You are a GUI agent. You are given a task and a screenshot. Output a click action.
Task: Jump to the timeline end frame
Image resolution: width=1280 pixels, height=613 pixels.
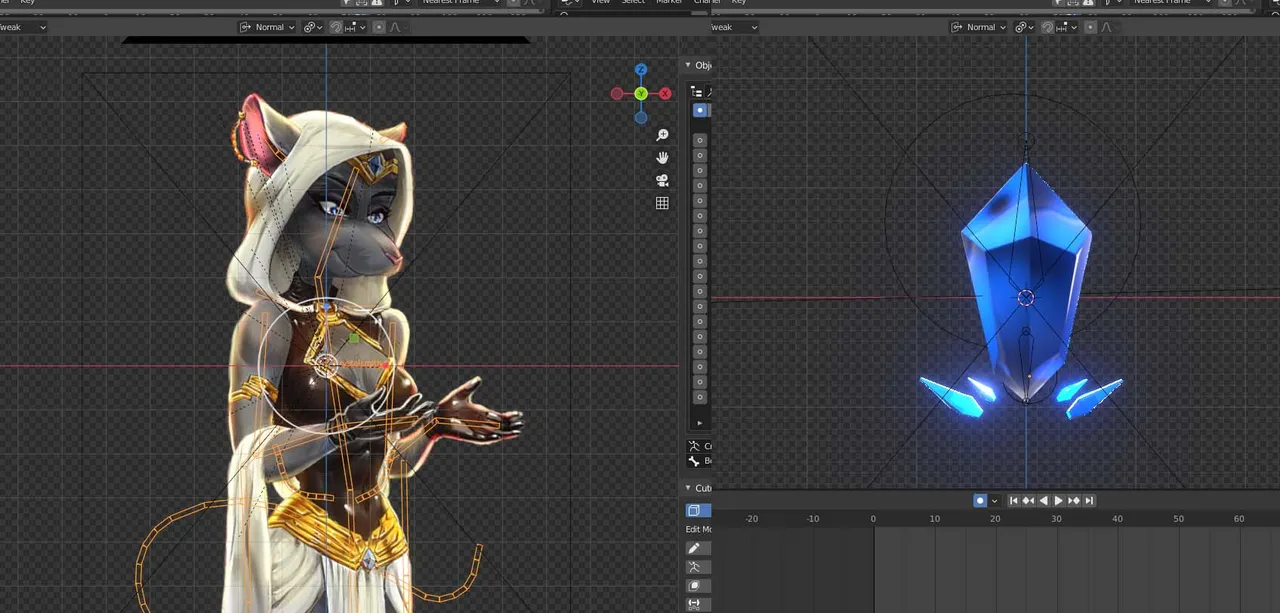(x=1089, y=500)
